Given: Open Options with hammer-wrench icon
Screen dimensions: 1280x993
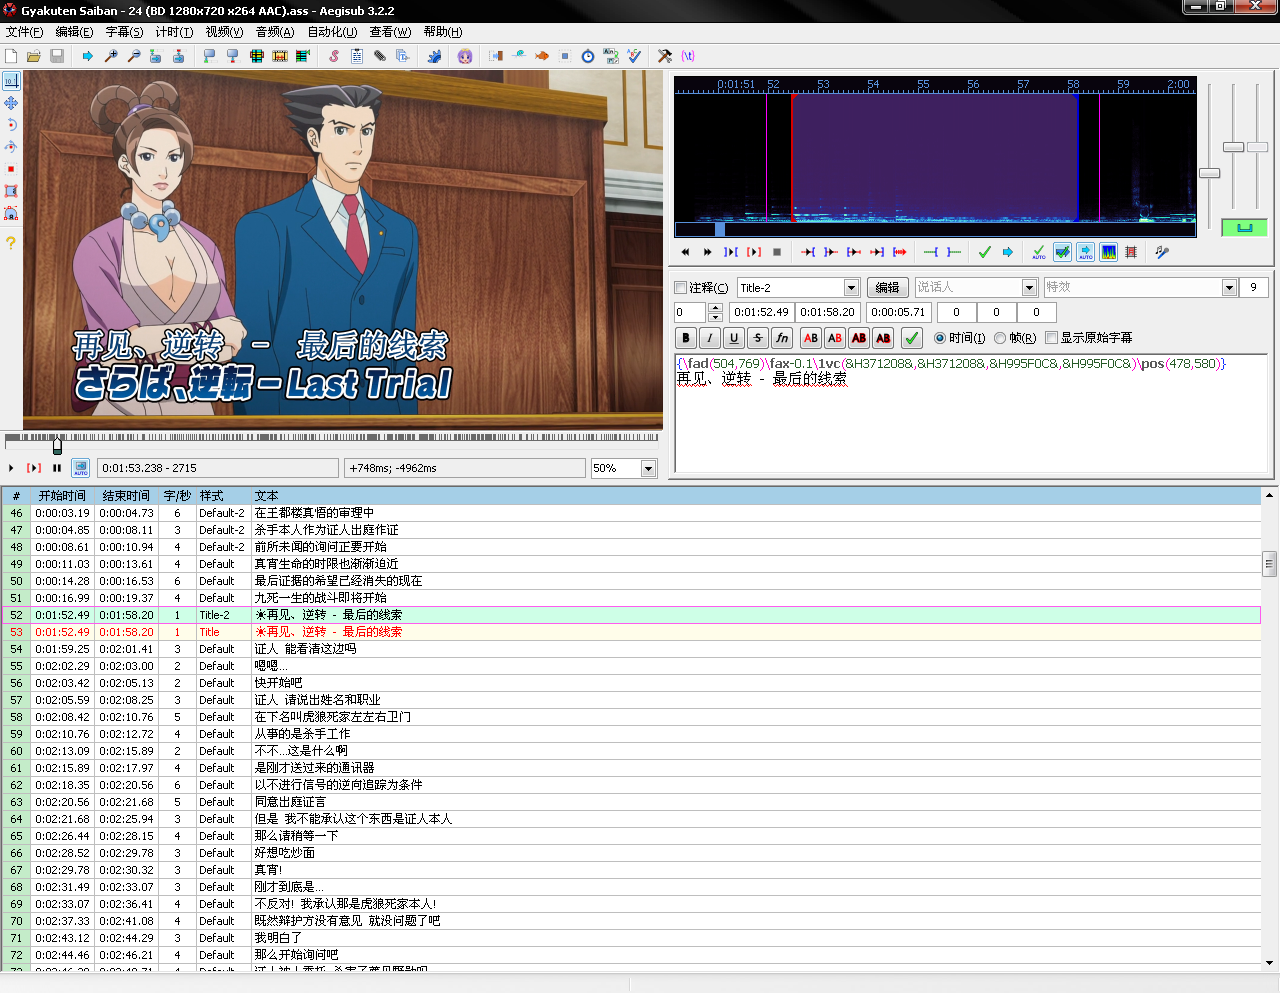Looking at the screenshot, I should point(665,56).
